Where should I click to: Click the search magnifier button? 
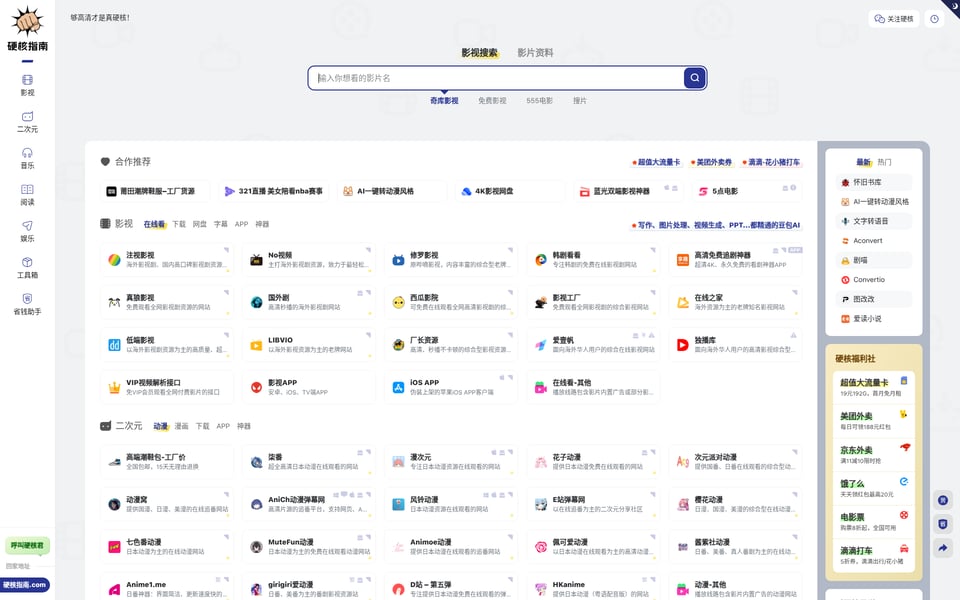[694, 77]
